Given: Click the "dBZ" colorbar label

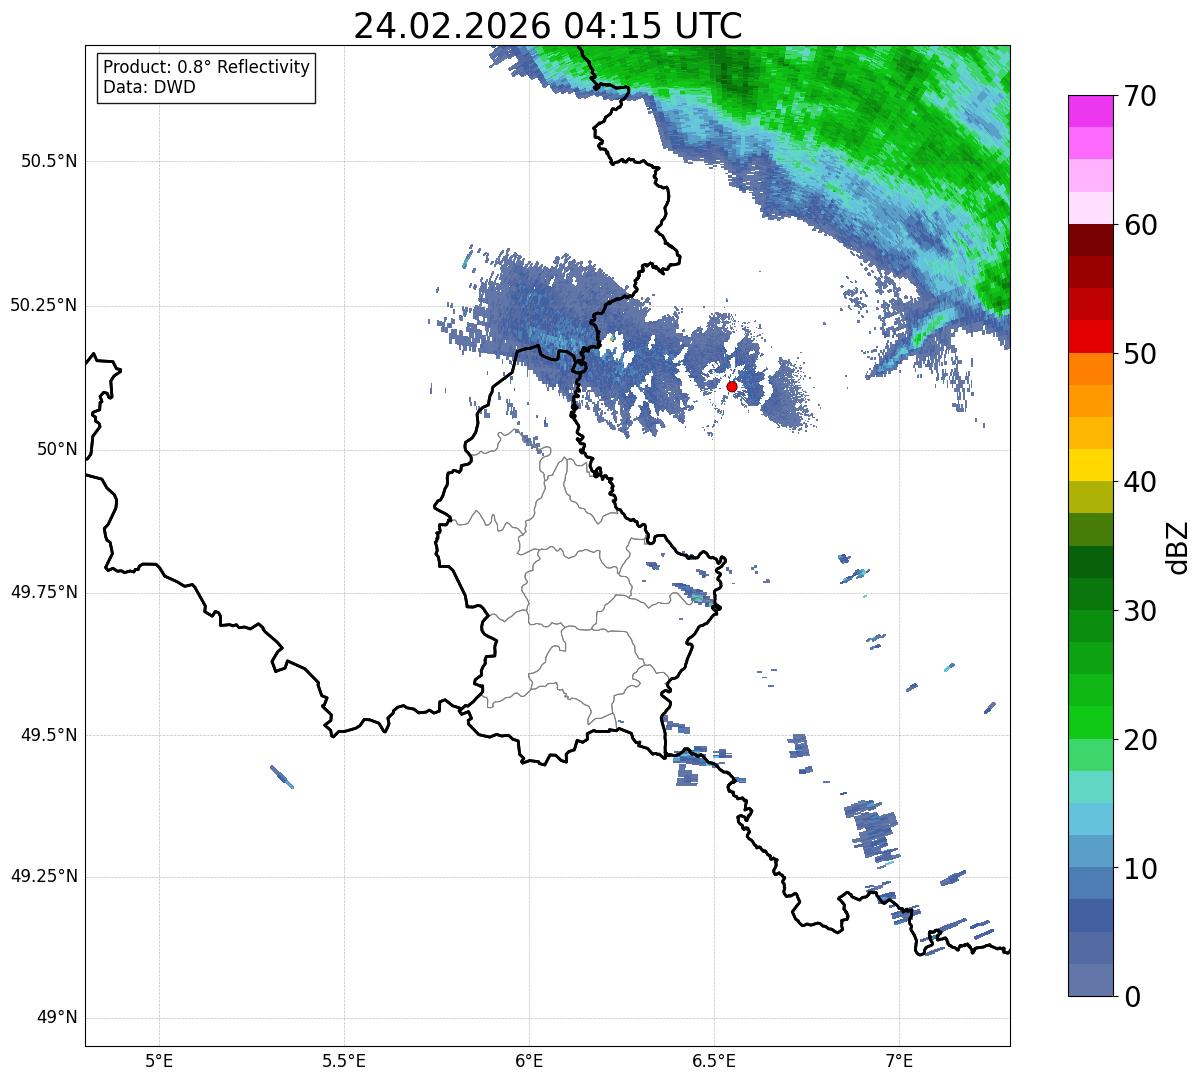Looking at the screenshot, I should tap(1178, 546).
